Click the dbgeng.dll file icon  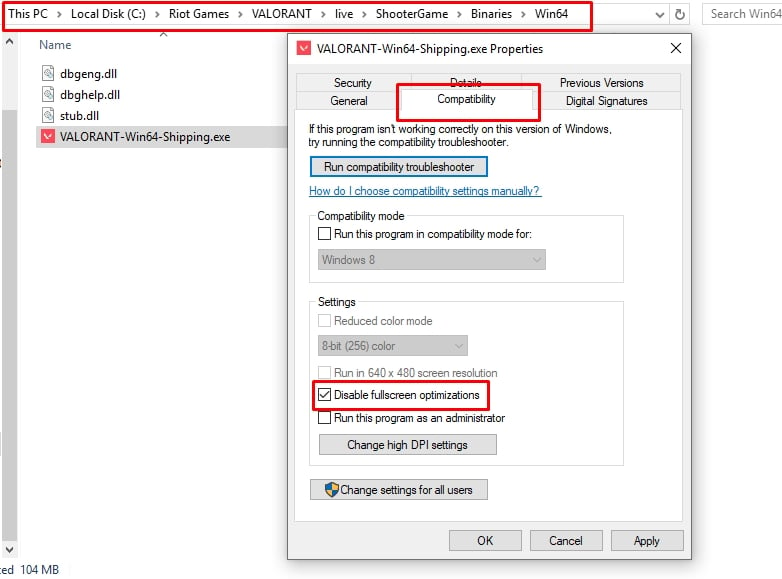point(49,73)
